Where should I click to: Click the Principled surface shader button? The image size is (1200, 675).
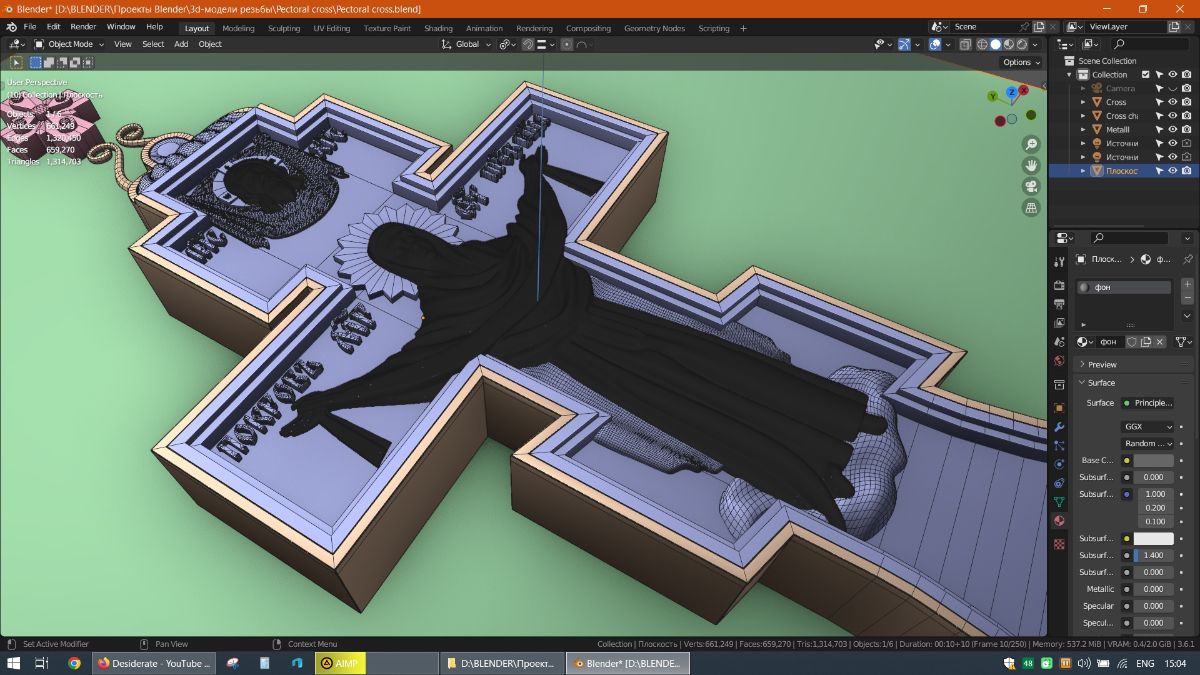pos(1148,403)
